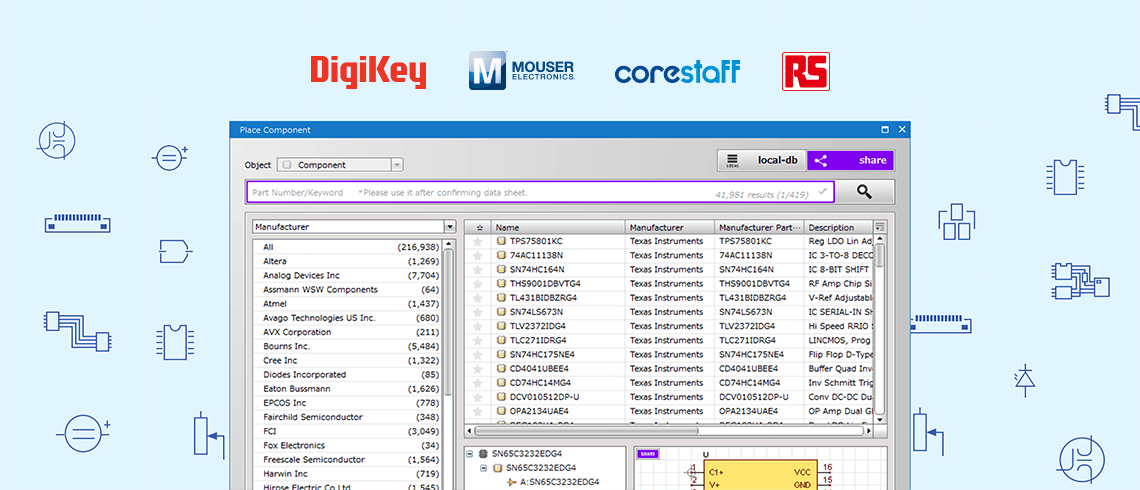1140x490 pixels.
Task: Click component icon of DCV010512DP-U
Action: click(x=501, y=397)
